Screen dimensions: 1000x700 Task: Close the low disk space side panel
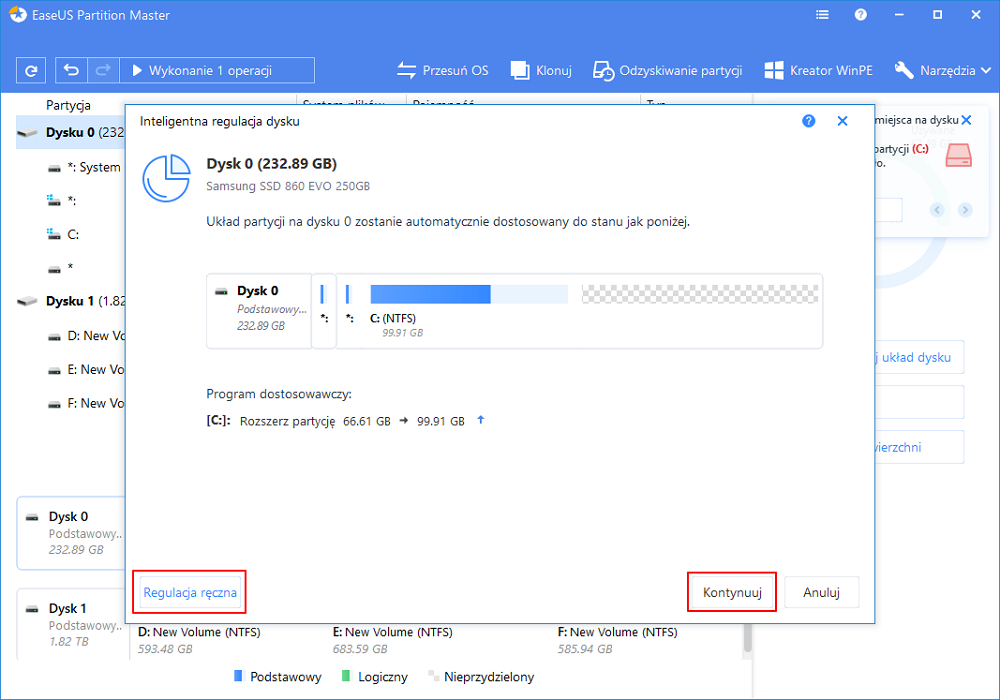point(966,120)
